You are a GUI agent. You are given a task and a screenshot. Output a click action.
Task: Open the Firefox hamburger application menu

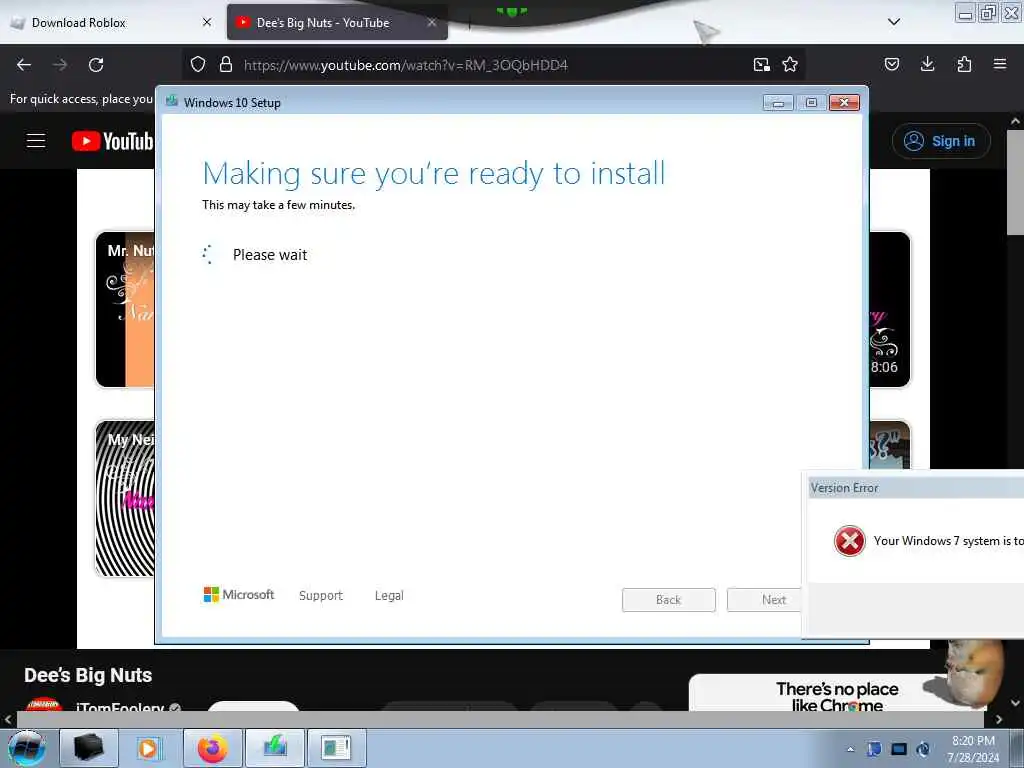(1000, 64)
